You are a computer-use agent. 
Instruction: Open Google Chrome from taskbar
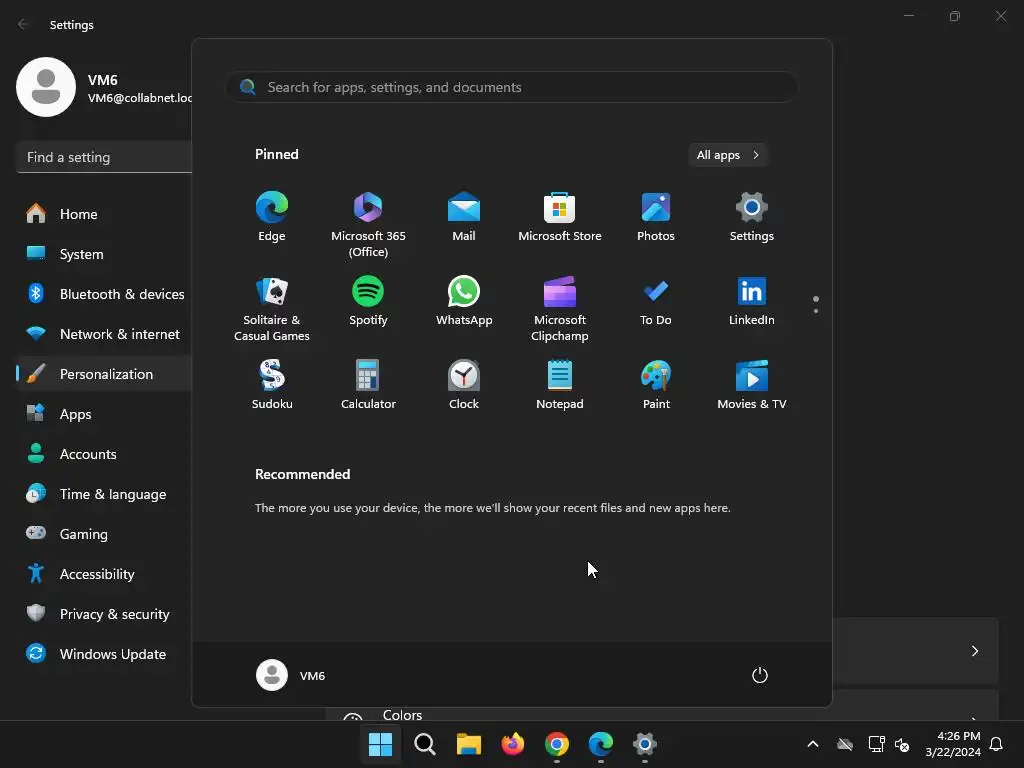[556, 744]
